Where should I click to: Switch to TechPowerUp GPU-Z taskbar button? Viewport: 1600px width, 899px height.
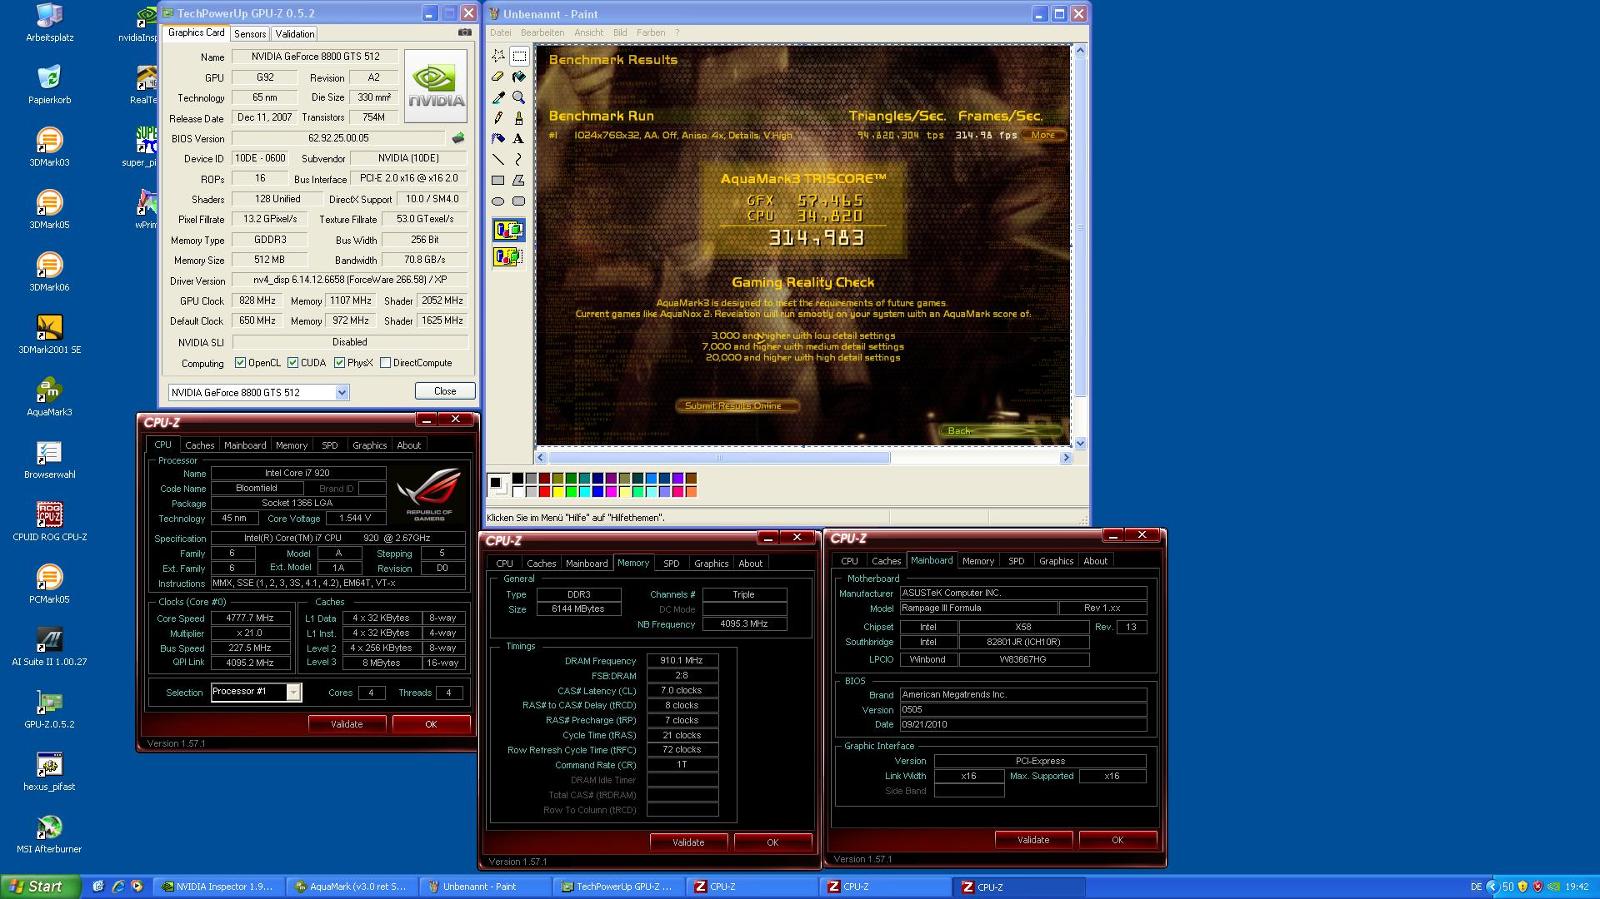(617, 887)
